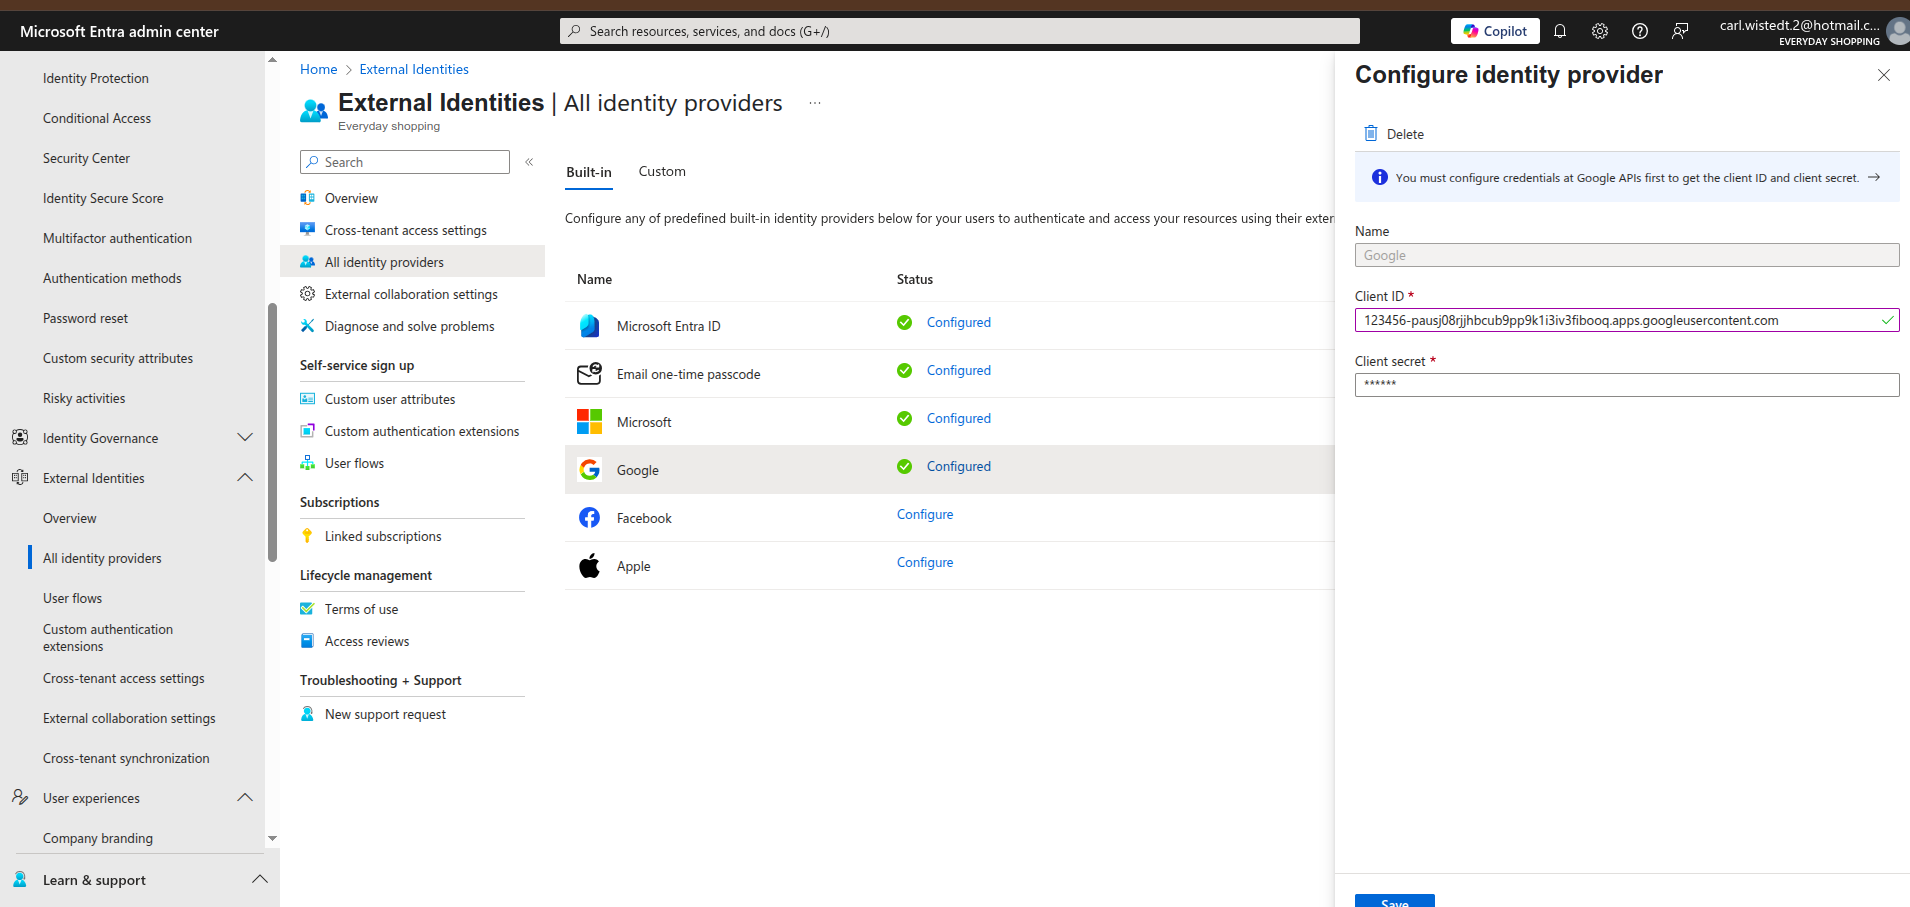The width and height of the screenshot is (1910, 907).
Task: Click the Save button
Action: [x=1395, y=900]
